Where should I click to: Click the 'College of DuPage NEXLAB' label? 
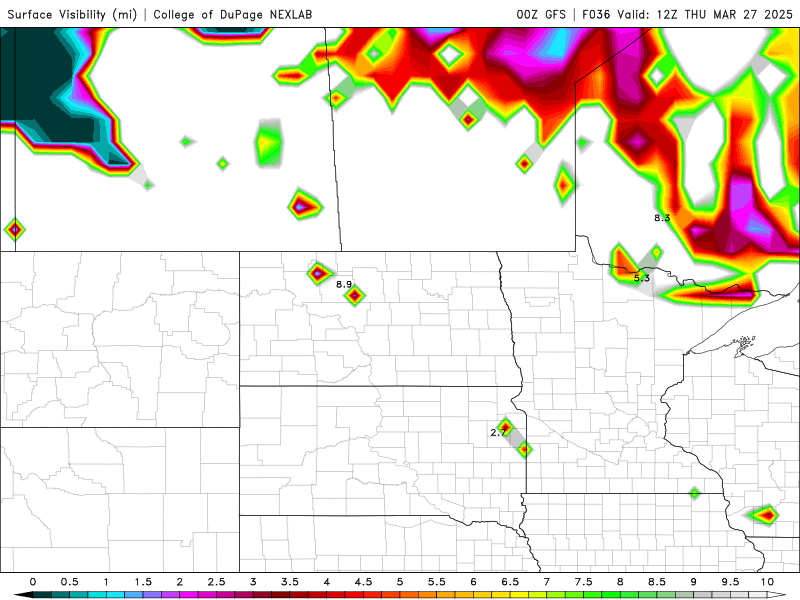tap(233, 14)
